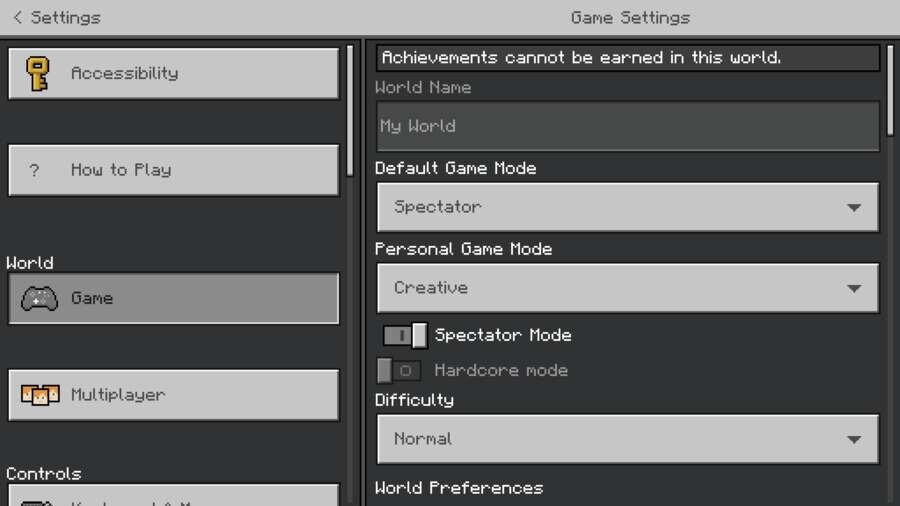Click the arrow on the Creative dropdown
Image resolution: width=900 pixels, height=506 pixels.
pyautogui.click(x=853, y=289)
